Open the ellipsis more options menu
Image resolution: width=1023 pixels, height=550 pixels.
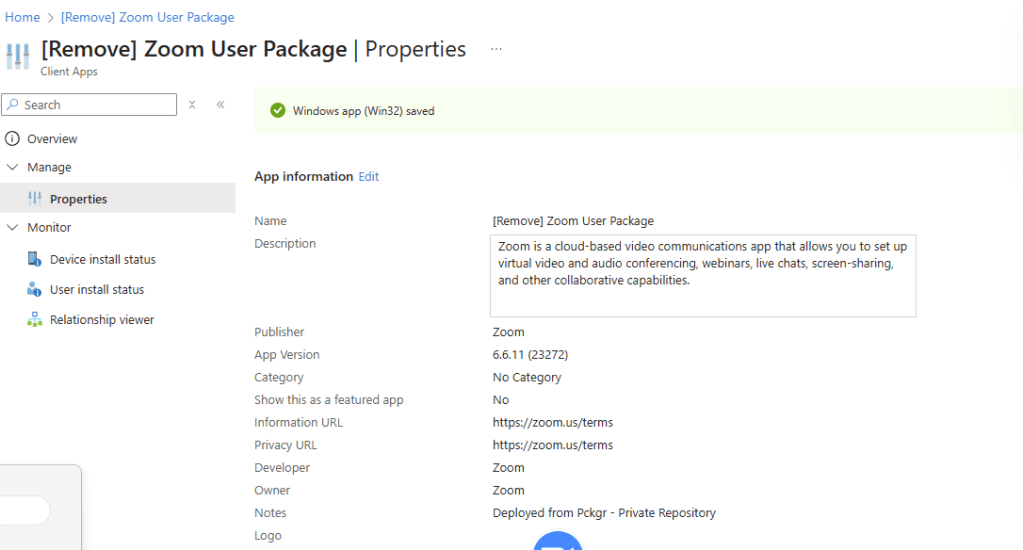click(496, 49)
